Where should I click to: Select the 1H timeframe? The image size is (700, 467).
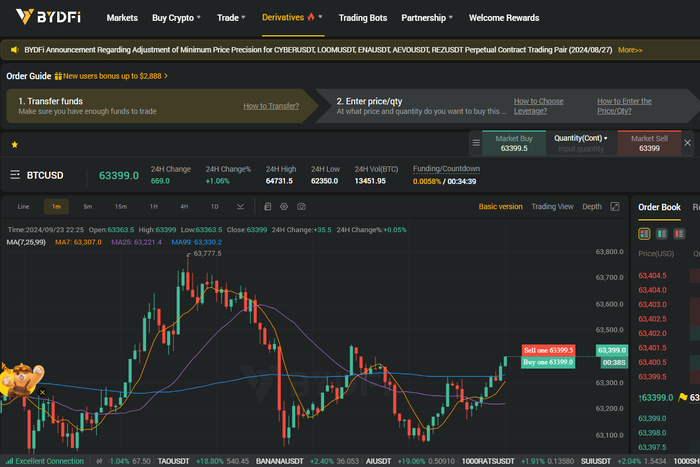click(x=154, y=207)
